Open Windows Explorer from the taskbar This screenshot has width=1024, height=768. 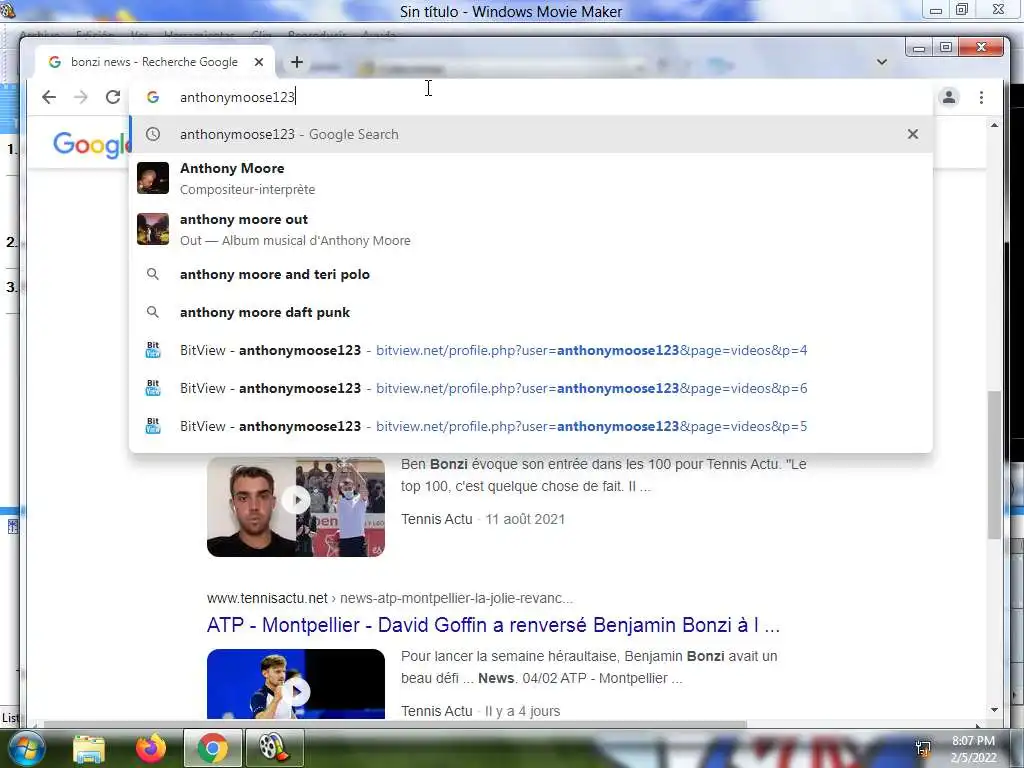point(89,748)
